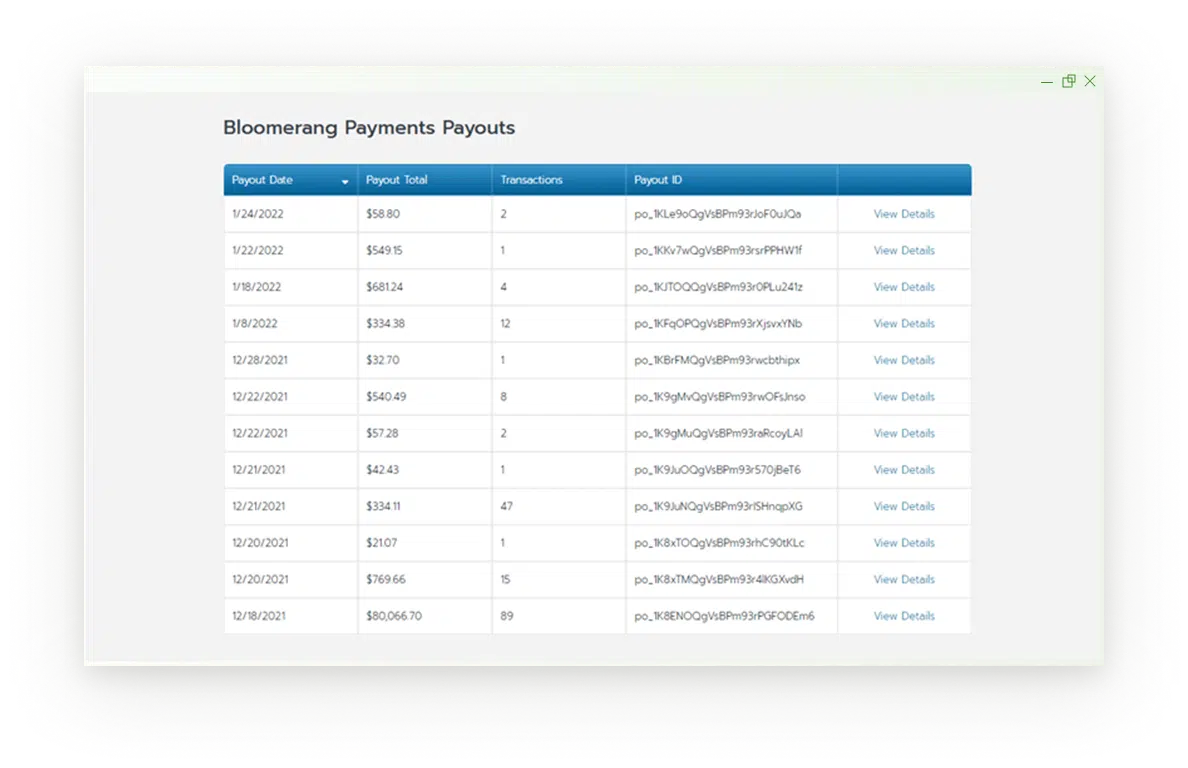This screenshot has width=1188, height=768.
Task: Click the $334.11 payout total
Action: pyautogui.click(x=383, y=506)
